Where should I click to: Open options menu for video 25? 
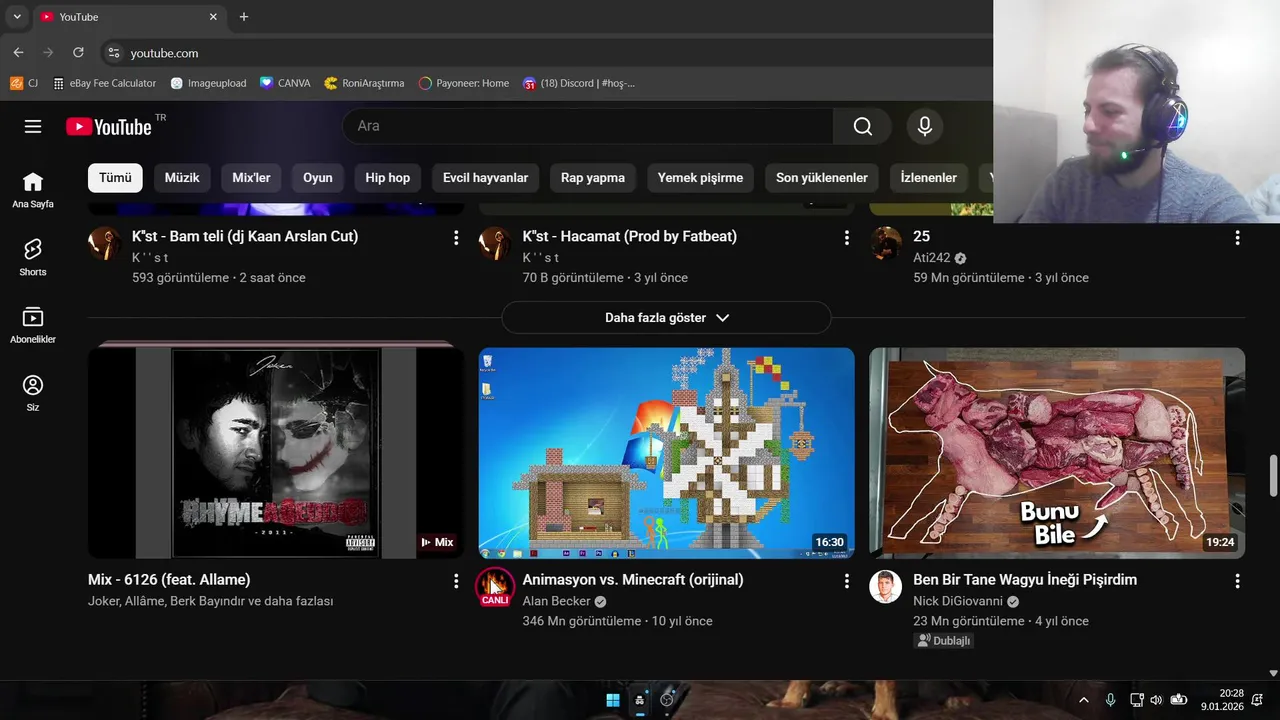[x=1237, y=238]
